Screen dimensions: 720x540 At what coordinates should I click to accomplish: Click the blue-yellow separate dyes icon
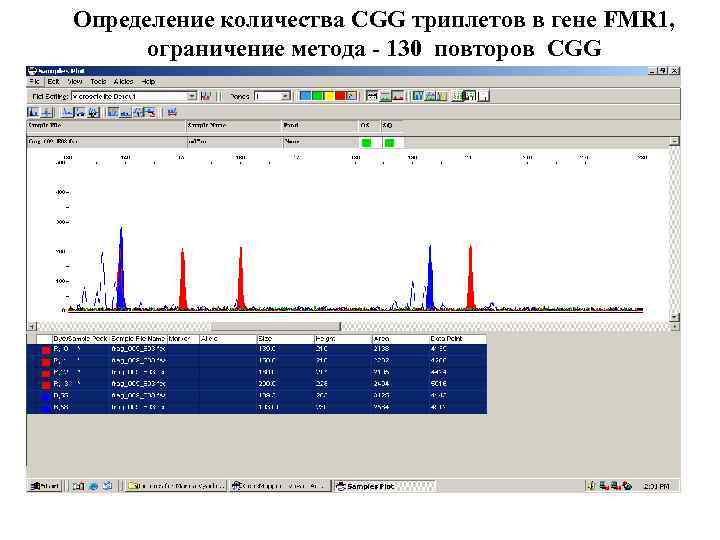[x=430, y=96]
